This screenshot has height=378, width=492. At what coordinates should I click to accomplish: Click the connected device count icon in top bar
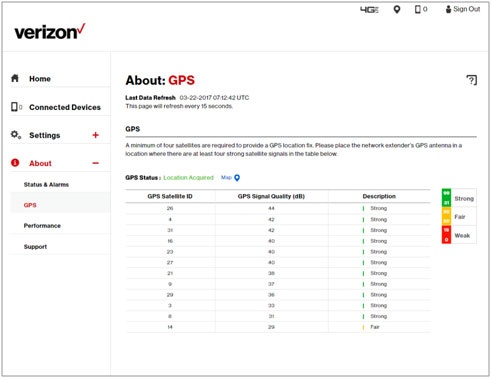coord(421,9)
